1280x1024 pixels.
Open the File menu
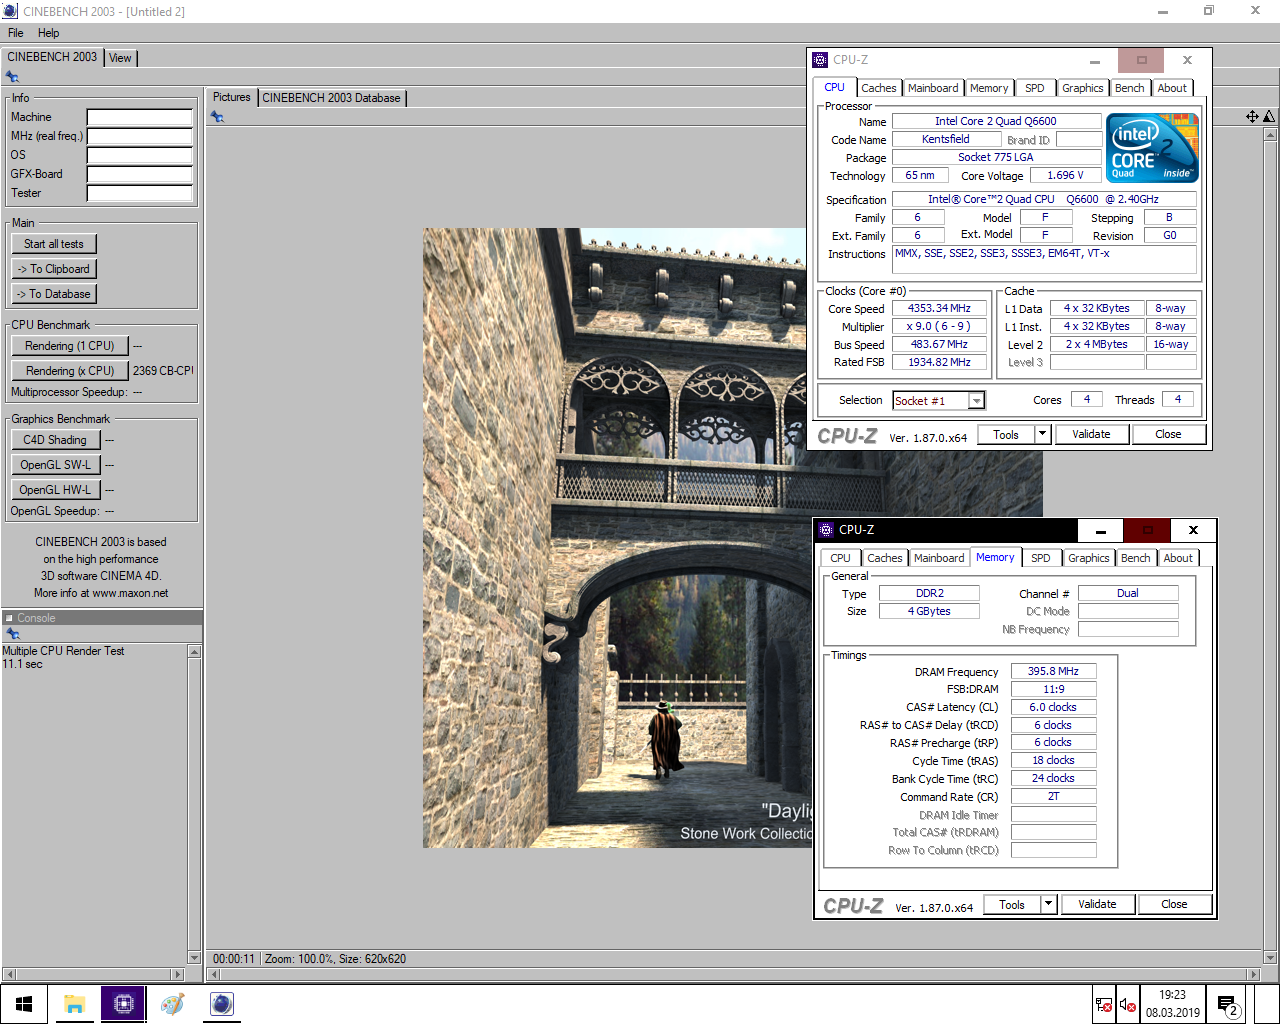pyautogui.click(x=16, y=33)
